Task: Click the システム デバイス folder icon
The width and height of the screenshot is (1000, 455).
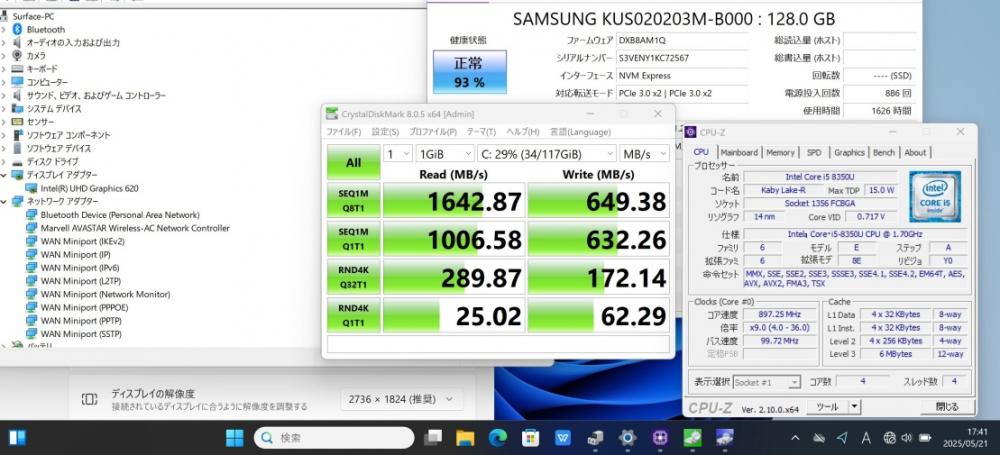Action: click(17, 108)
